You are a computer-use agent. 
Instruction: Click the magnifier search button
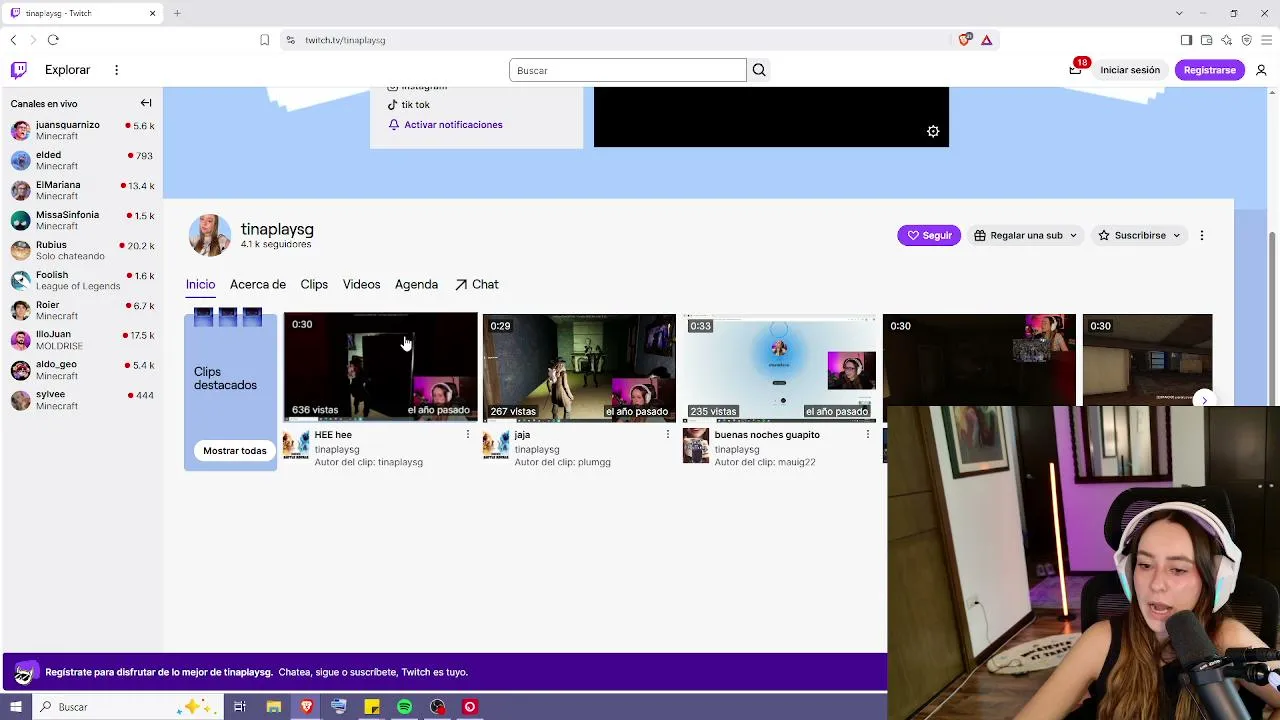[759, 70]
